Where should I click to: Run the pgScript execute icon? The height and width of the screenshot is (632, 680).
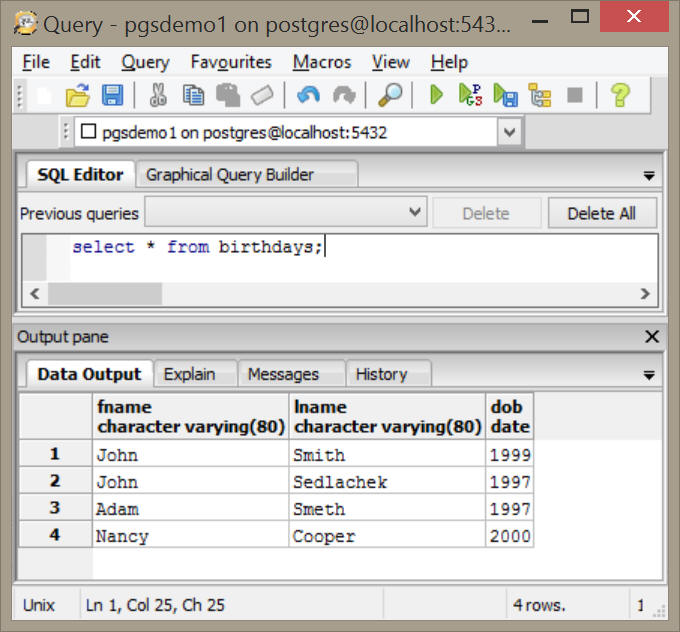click(471, 95)
